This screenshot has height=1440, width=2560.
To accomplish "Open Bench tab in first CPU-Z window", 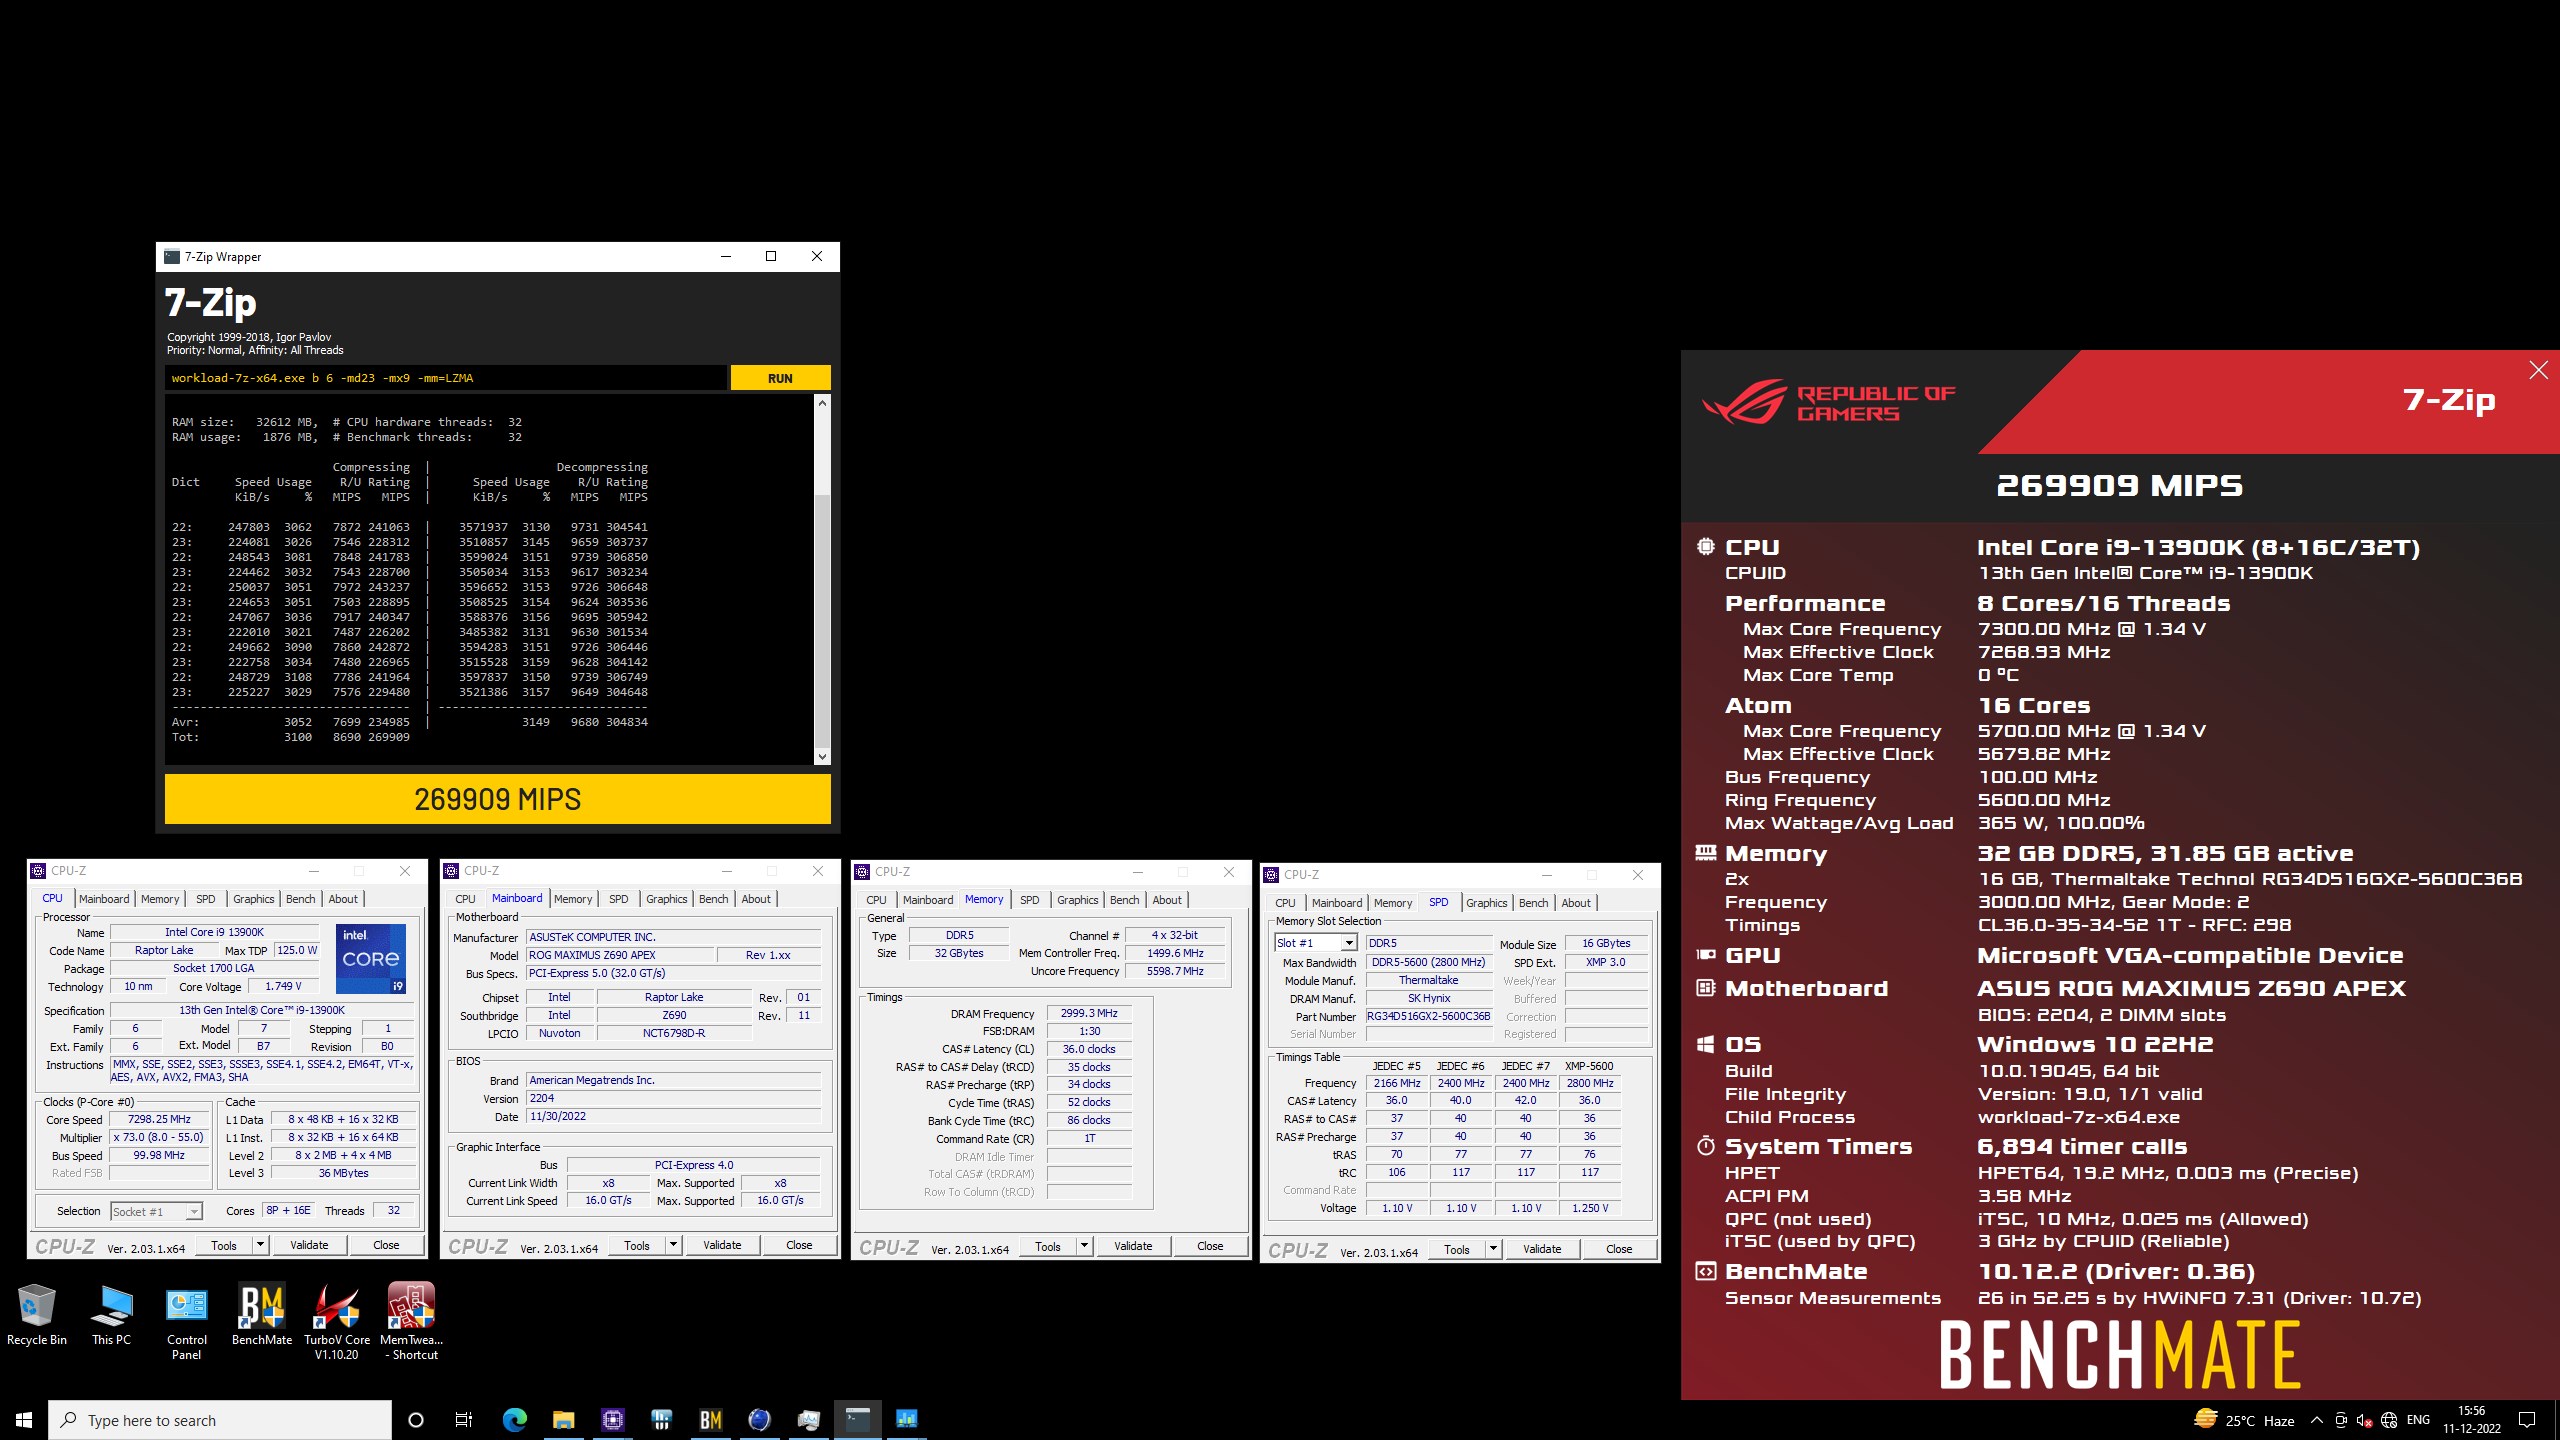I will 300,899.
